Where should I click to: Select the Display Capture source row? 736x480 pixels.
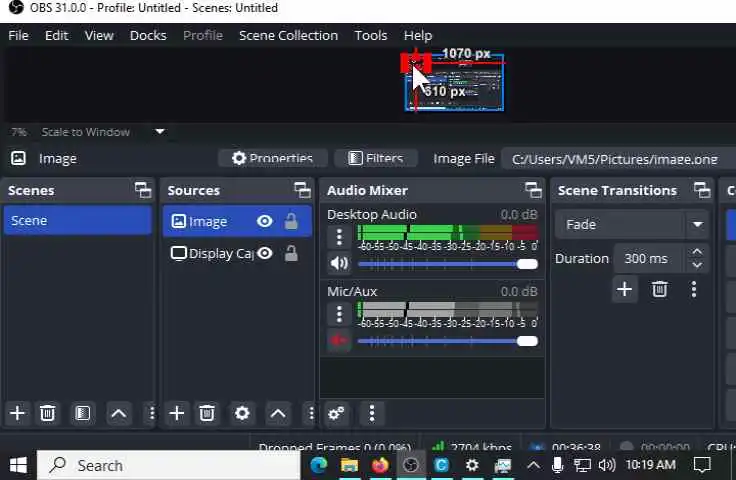coord(237,253)
